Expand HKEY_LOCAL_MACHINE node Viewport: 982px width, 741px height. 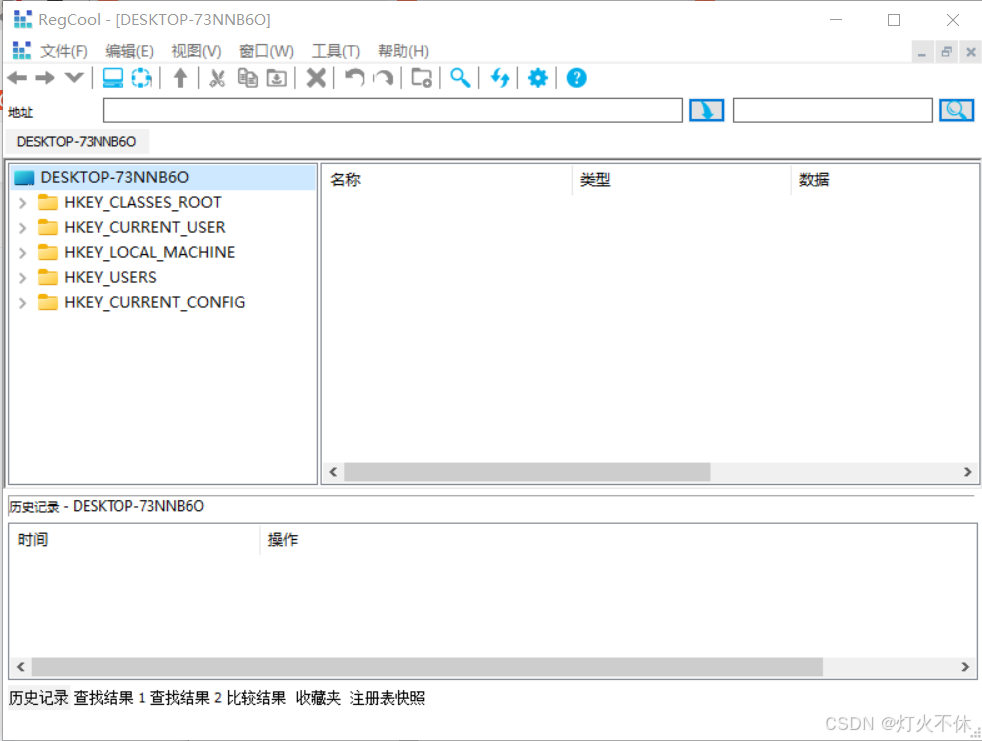pyautogui.click(x=23, y=253)
